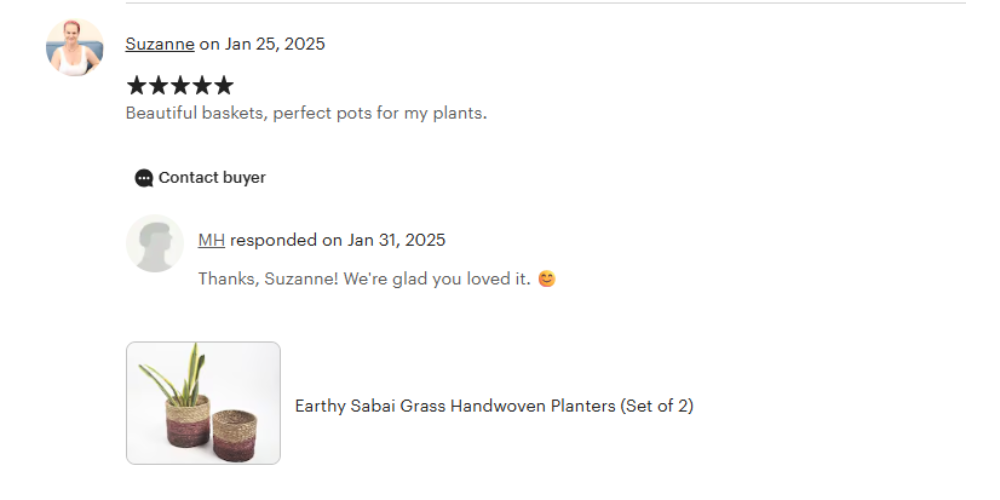Viewport: 1000px width, 500px height.
Task: Click the Contact buyer chat bubble icon
Action: 144,178
